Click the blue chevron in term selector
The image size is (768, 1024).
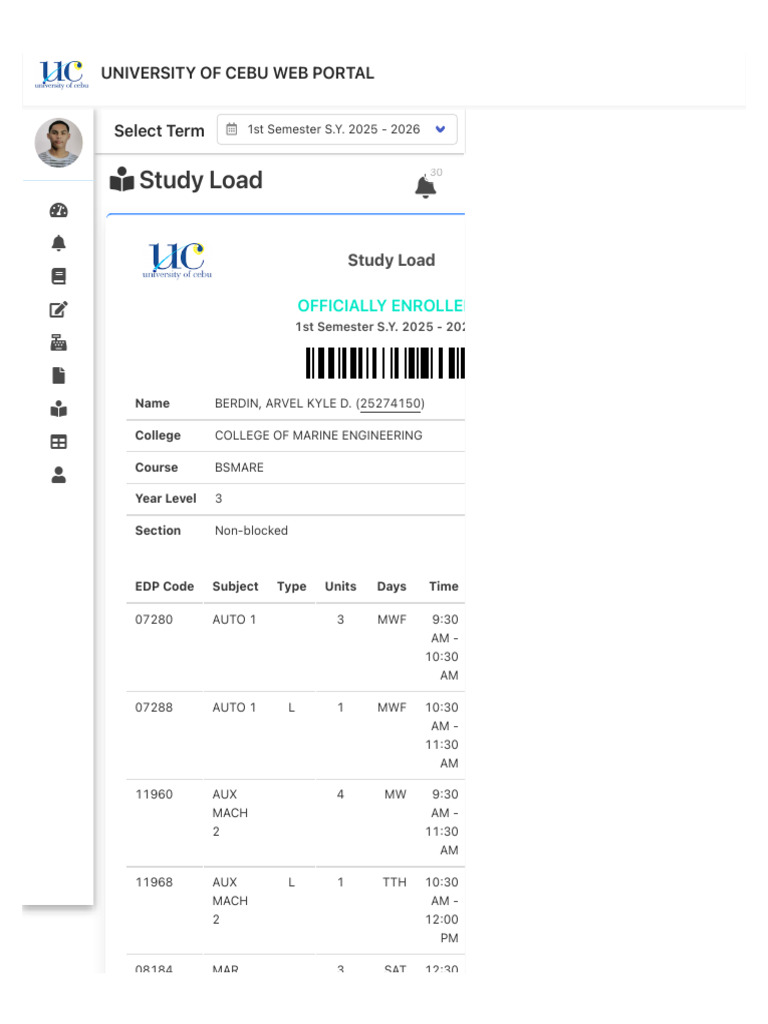(x=440, y=129)
